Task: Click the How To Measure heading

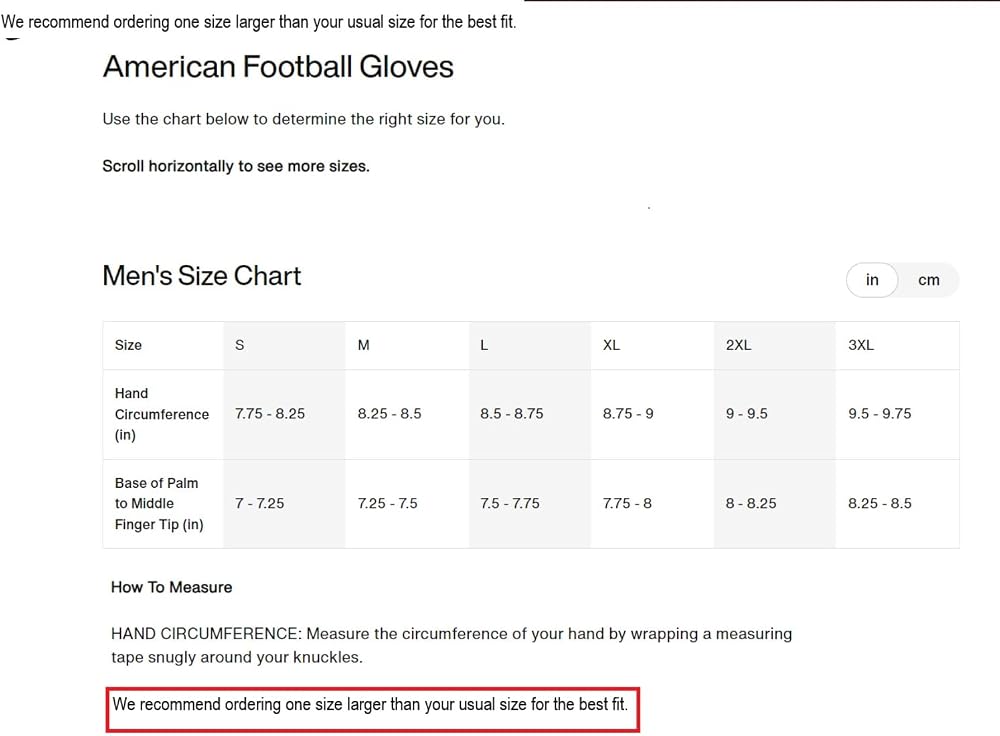Action: click(172, 587)
